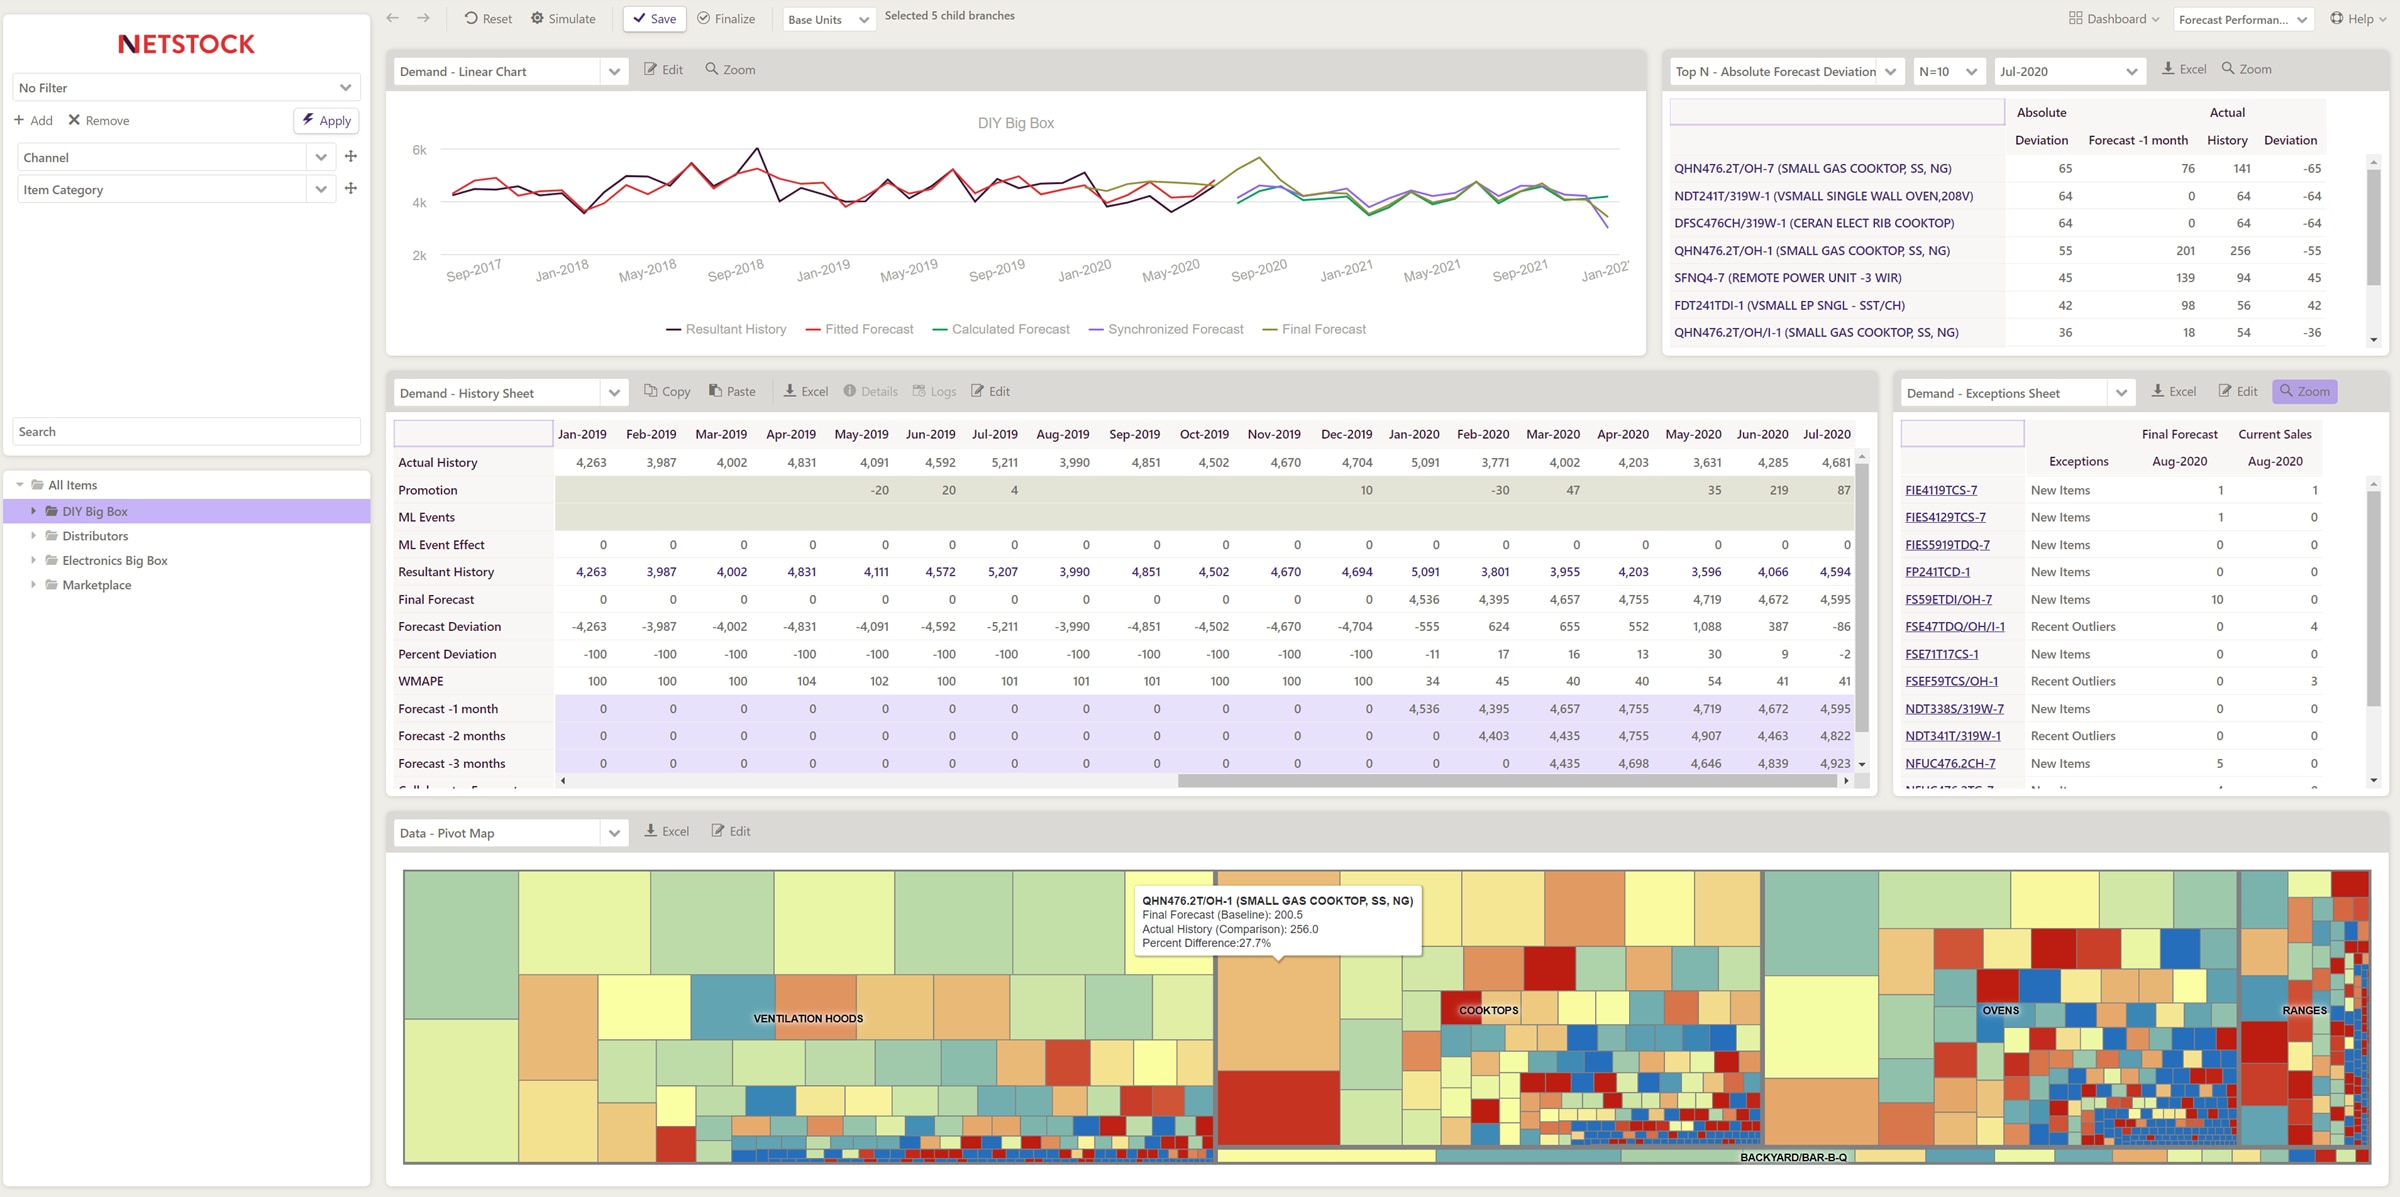Screen dimensions: 2400x1197
Task: Click Paste in the History Sheet toolbar
Action: (x=731, y=391)
